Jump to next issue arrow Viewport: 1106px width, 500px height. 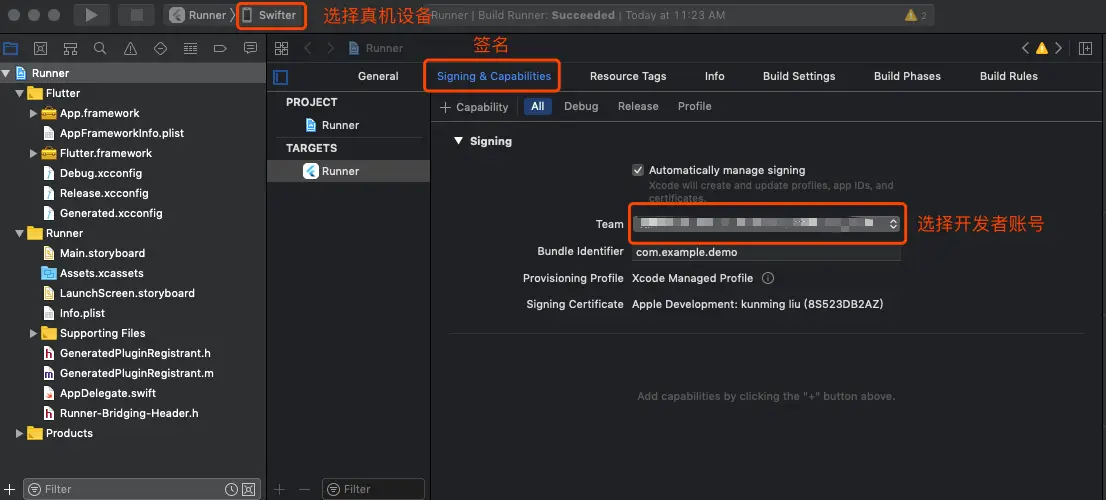(1058, 48)
